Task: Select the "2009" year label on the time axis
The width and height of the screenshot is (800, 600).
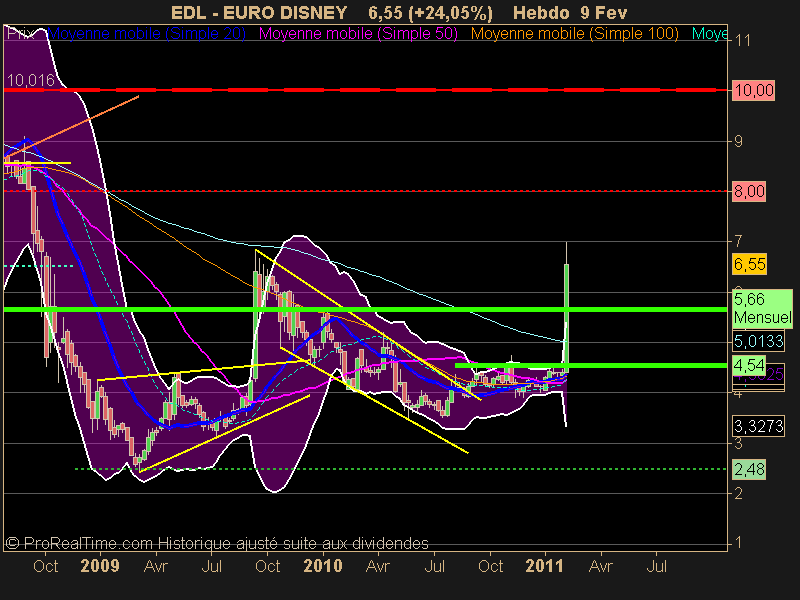Action: [100, 566]
